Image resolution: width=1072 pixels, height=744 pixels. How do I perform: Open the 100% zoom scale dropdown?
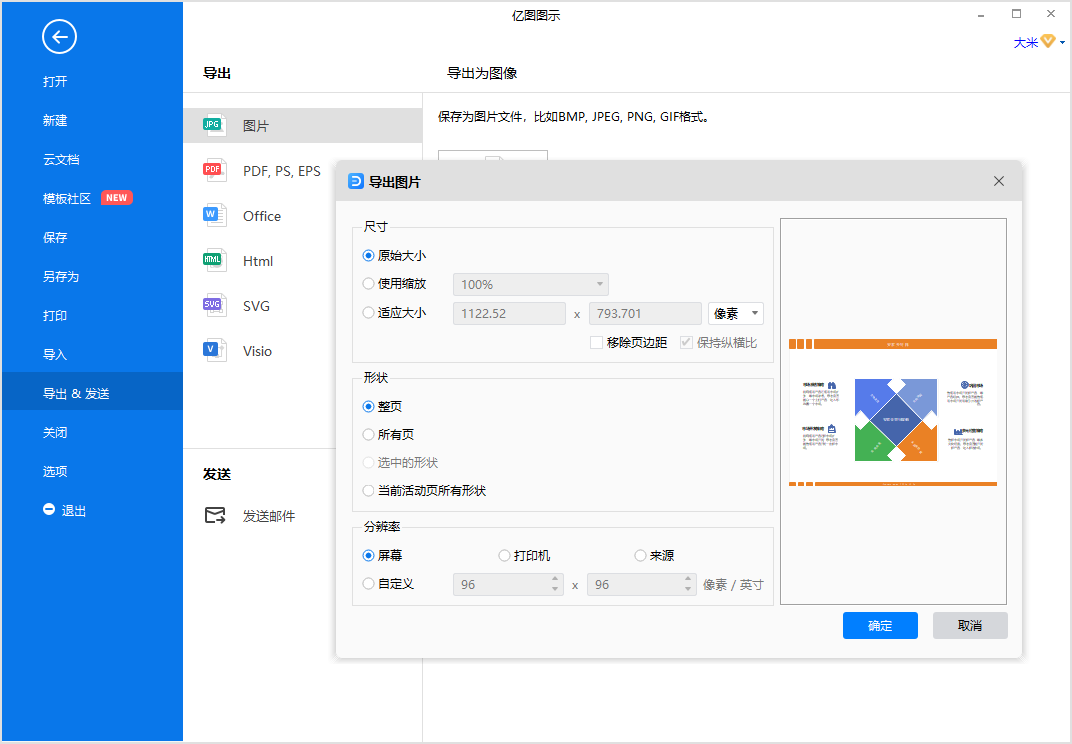531,284
